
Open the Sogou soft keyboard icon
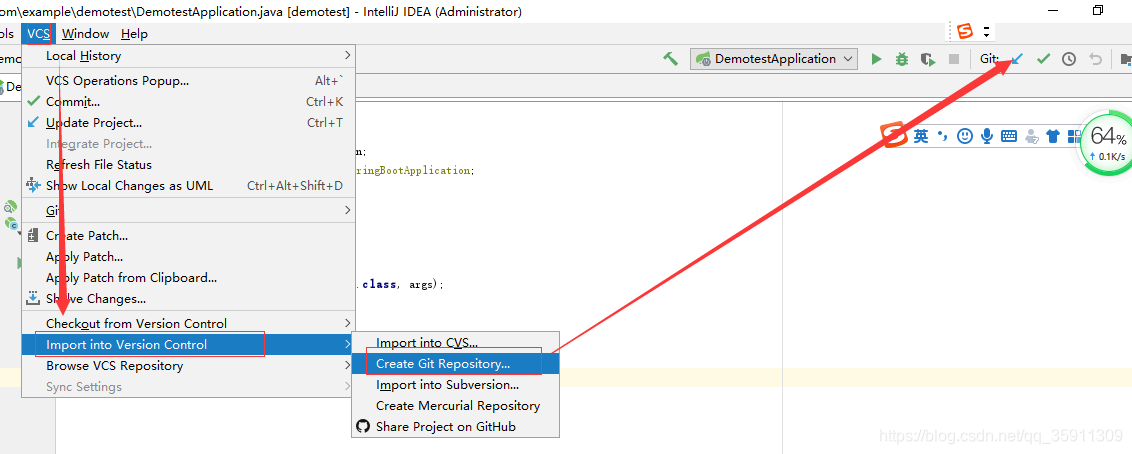click(x=1009, y=136)
